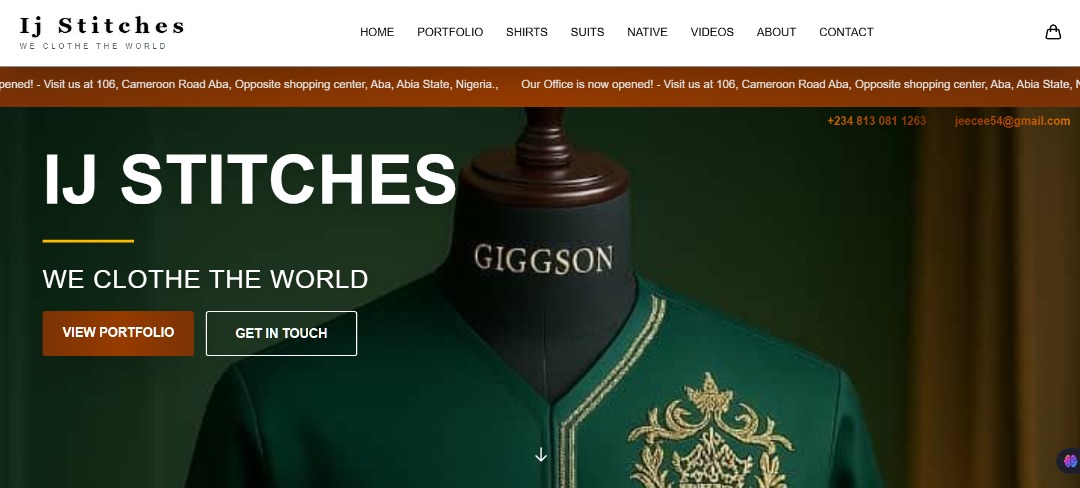The height and width of the screenshot is (488, 1080).
Task: Navigate to the NATIVE section
Action: (647, 32)
